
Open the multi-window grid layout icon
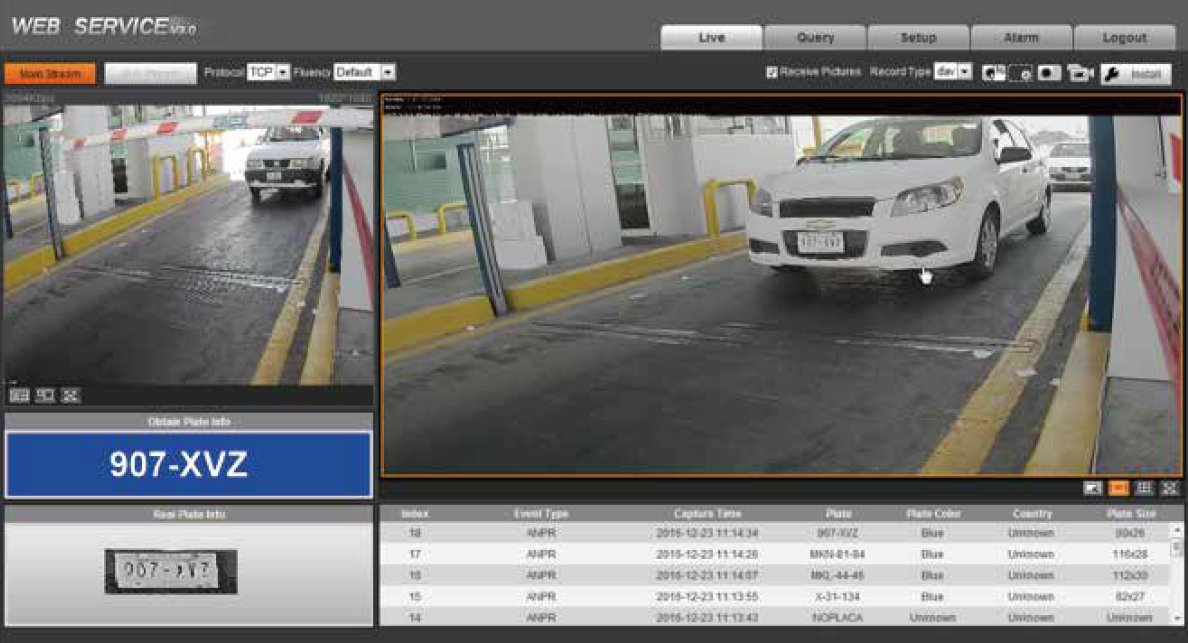point(1145,489)
